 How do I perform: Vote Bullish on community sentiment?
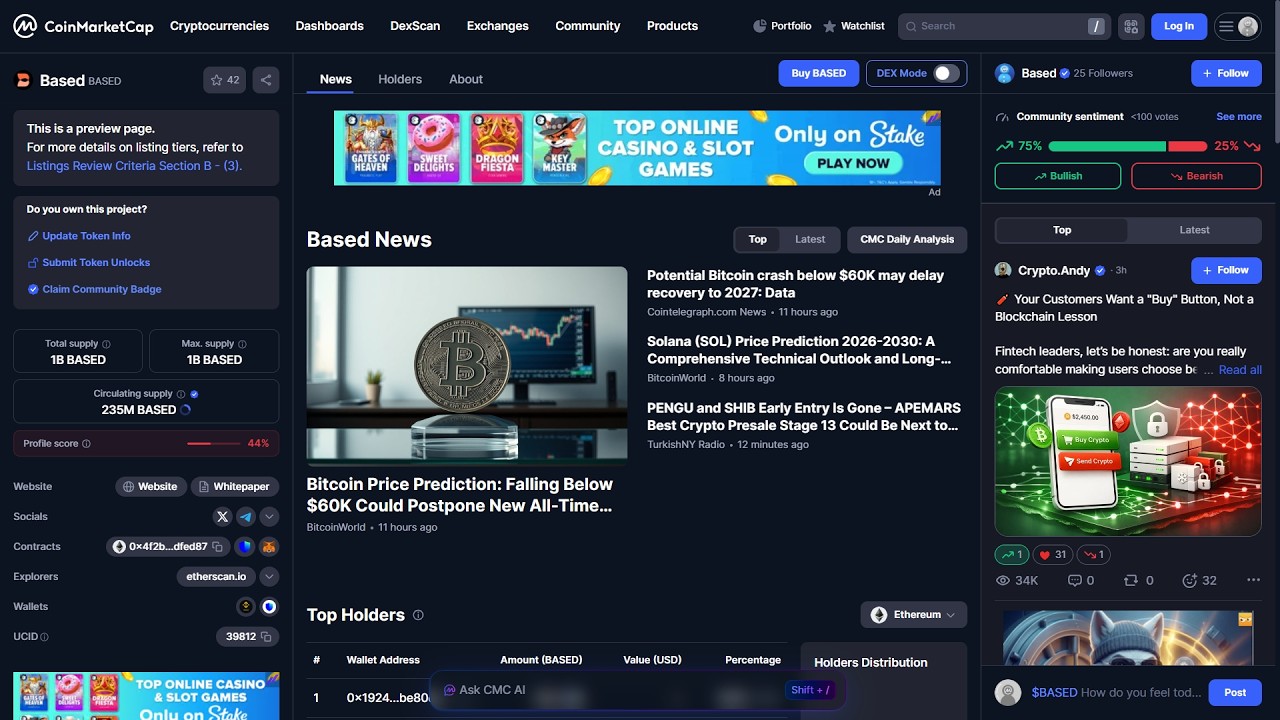click(1058, 176)
